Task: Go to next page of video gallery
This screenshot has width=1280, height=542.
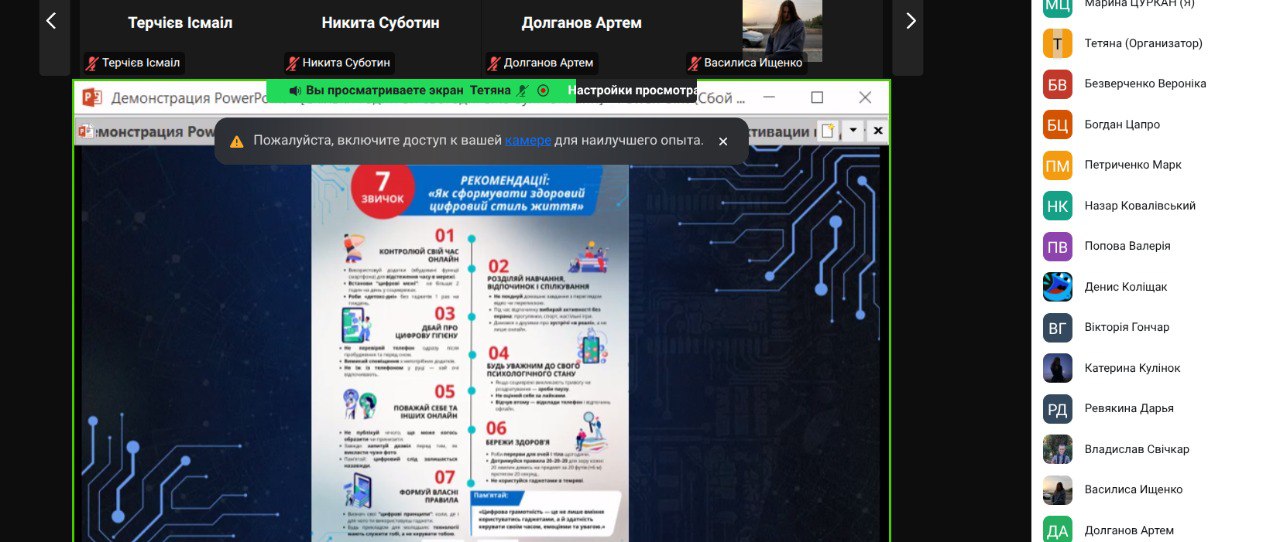Action: coord(909,21)
